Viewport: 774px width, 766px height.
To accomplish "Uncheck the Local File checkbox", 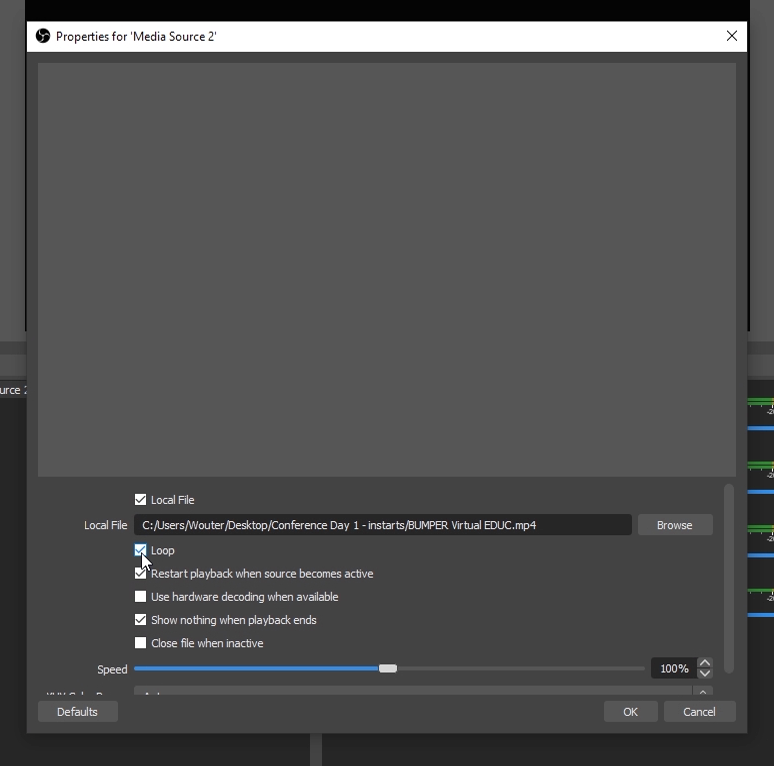I will pos(141,500).
